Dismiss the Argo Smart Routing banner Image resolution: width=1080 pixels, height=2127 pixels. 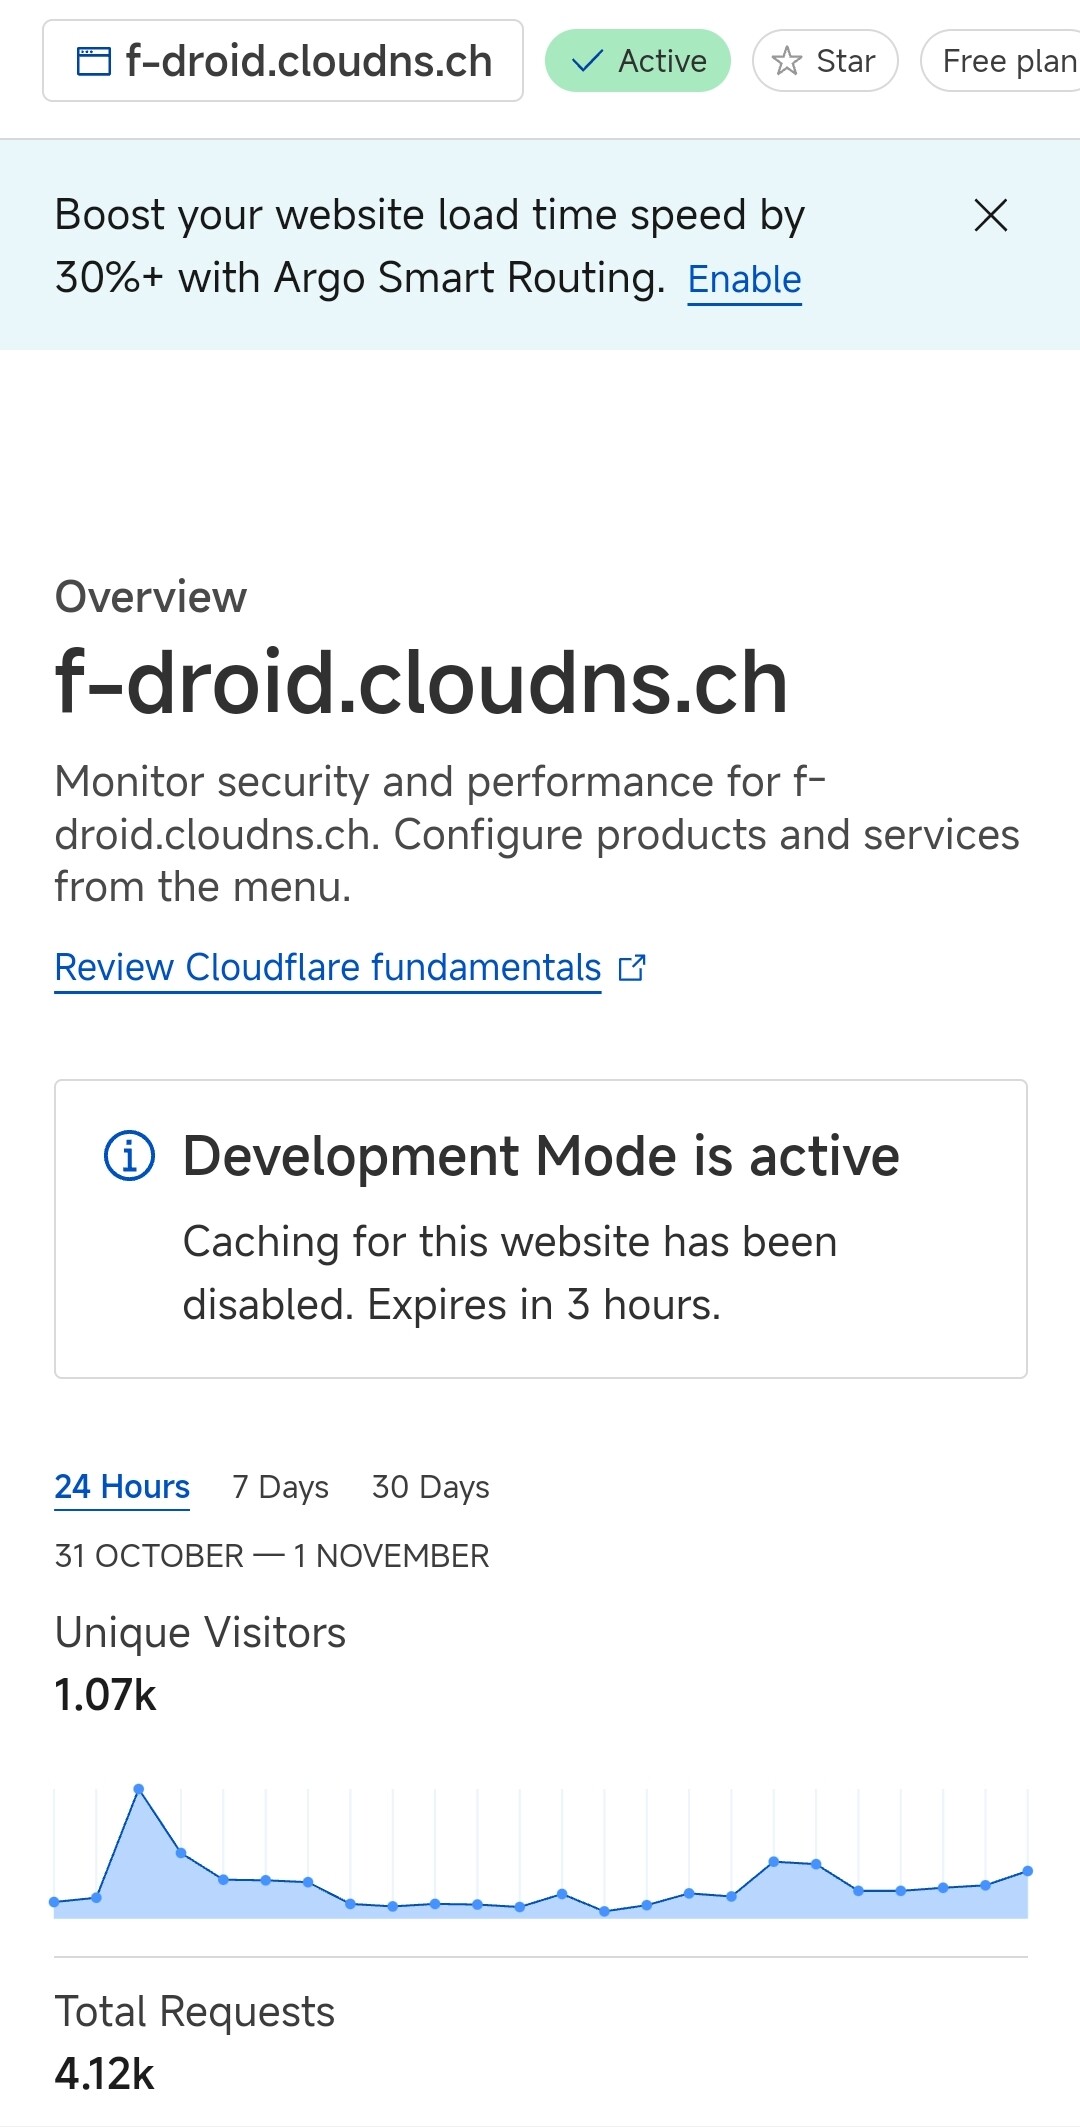990,215
